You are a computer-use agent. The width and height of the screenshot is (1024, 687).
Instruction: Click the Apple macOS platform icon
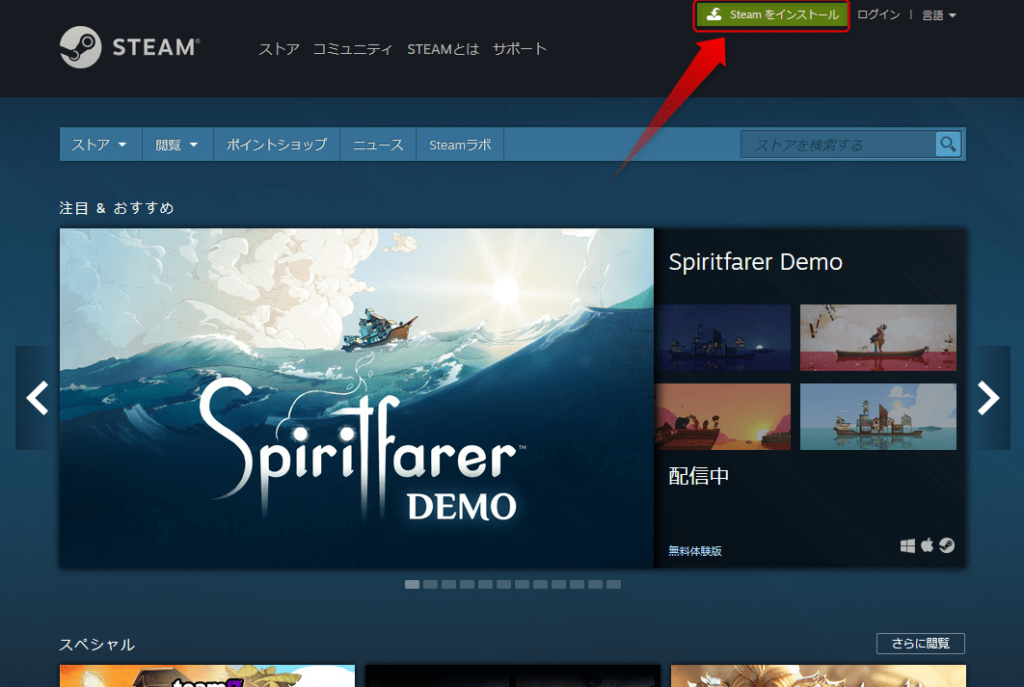click(927, 545)
